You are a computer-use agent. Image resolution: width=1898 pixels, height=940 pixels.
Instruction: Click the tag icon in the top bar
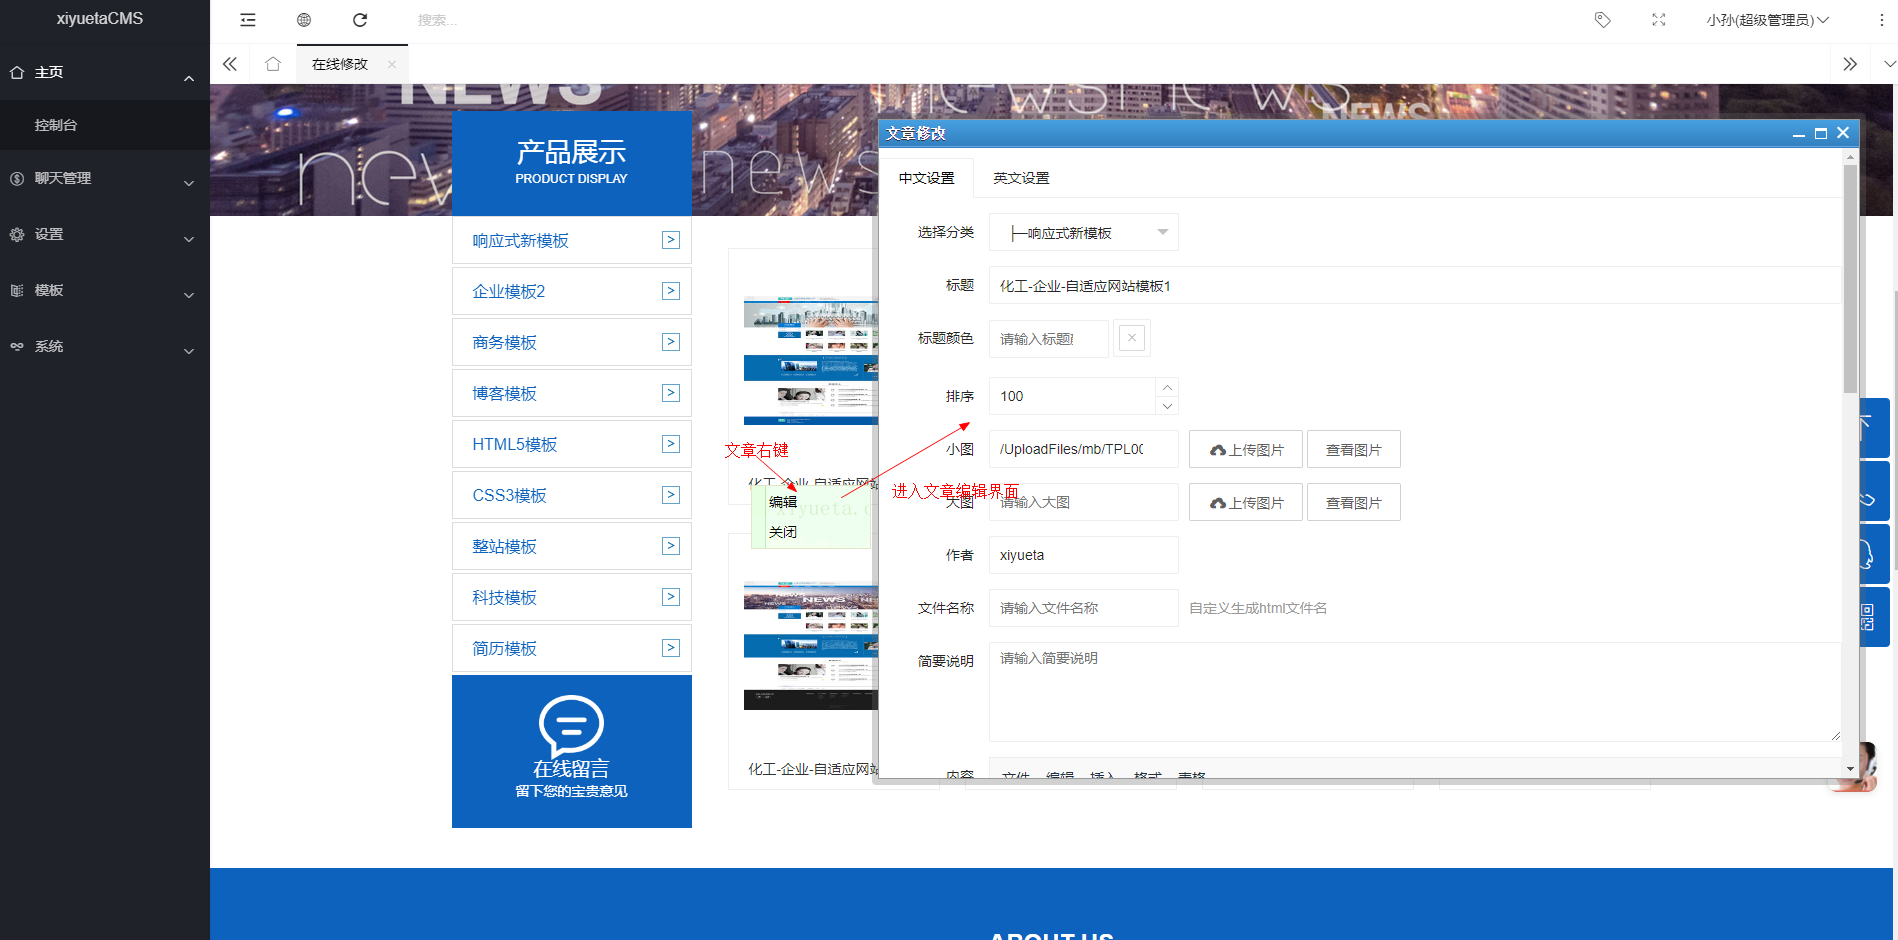tap(1602, 19)
